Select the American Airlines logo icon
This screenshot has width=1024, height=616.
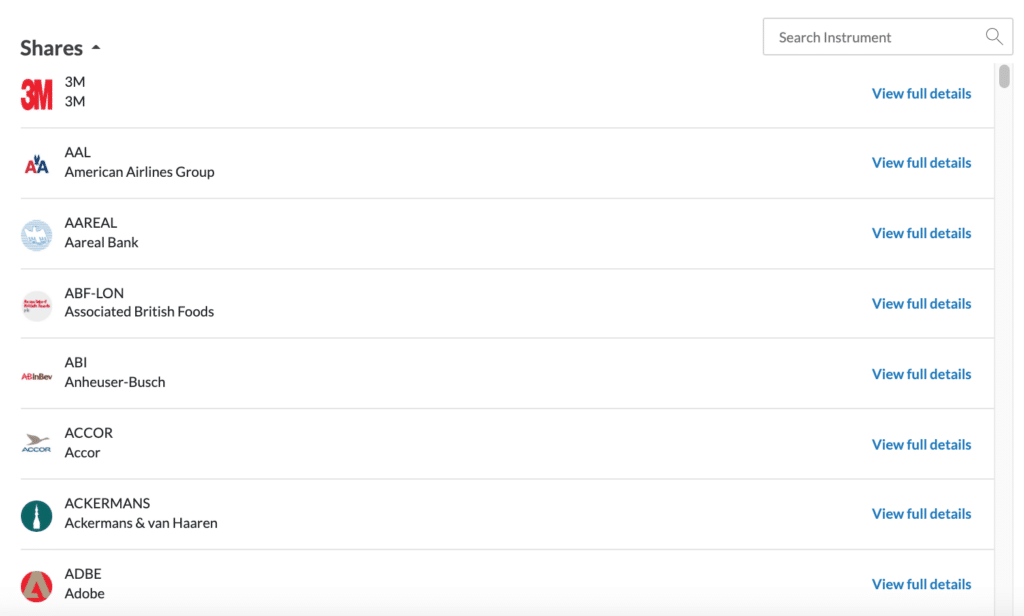pyautogui.click(x=37, y=164)
